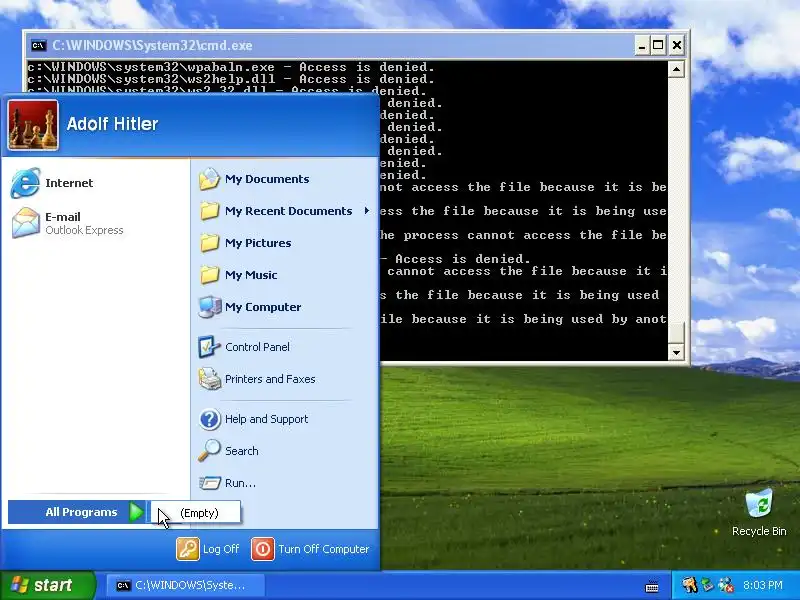Screen dimensions: 800x600
Task: Click the Turn Off Computer button text
Action: pos(323,549)
